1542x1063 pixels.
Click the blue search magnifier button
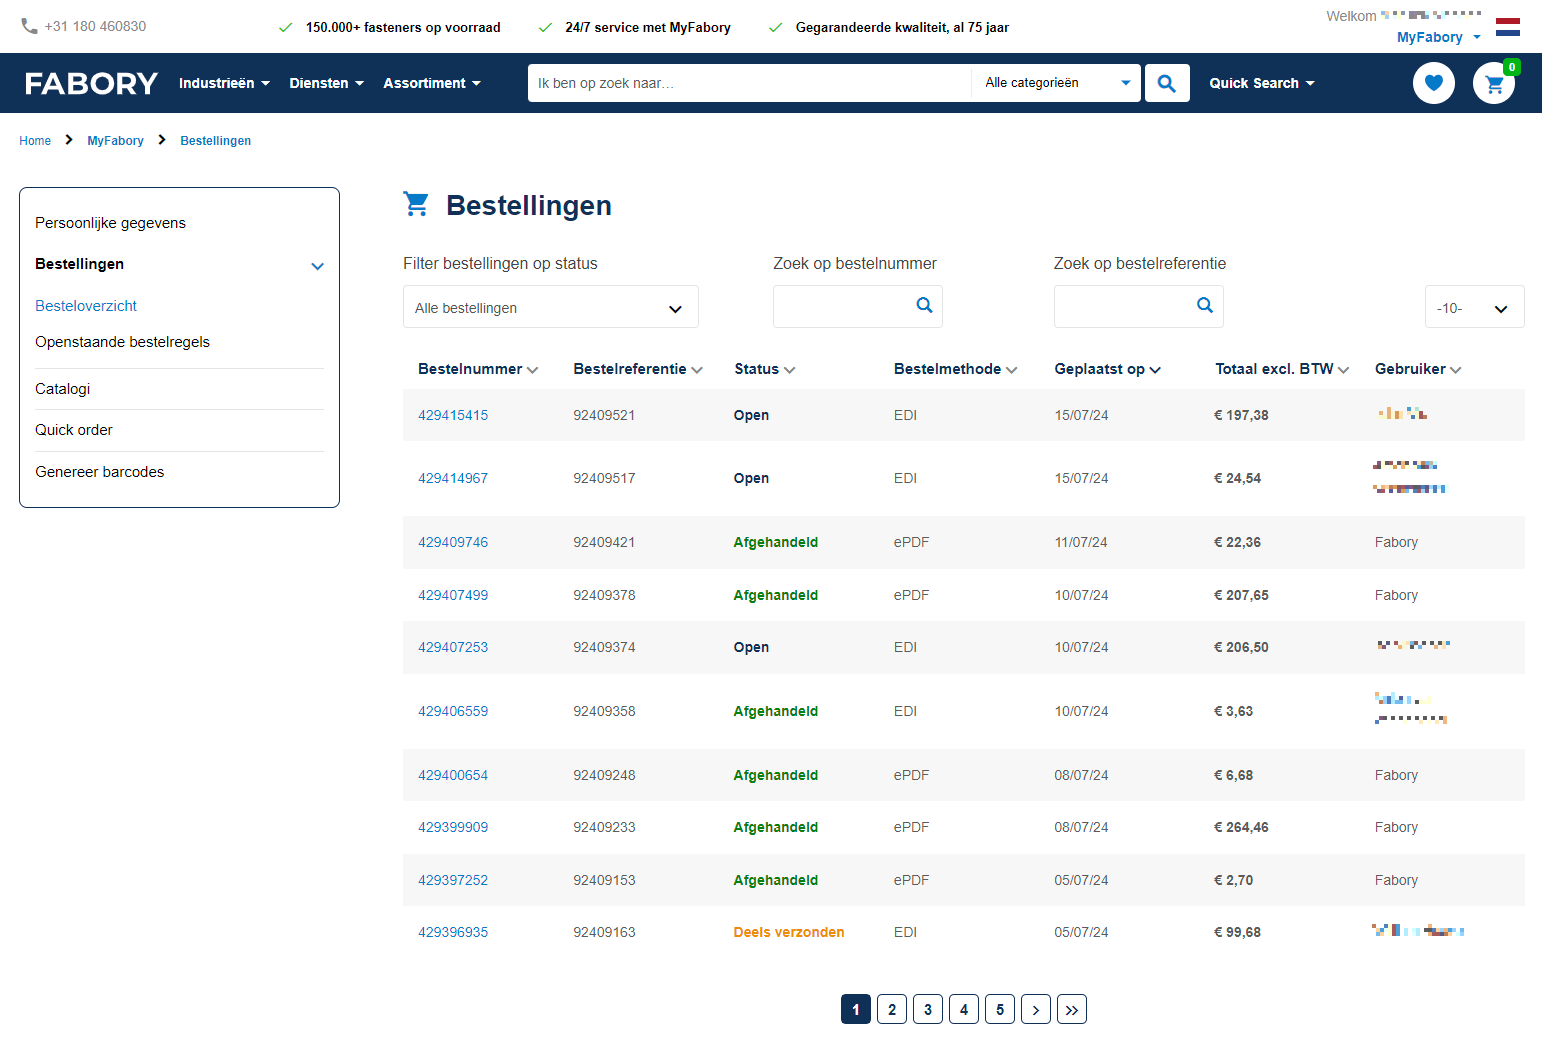pos(1166,83)
